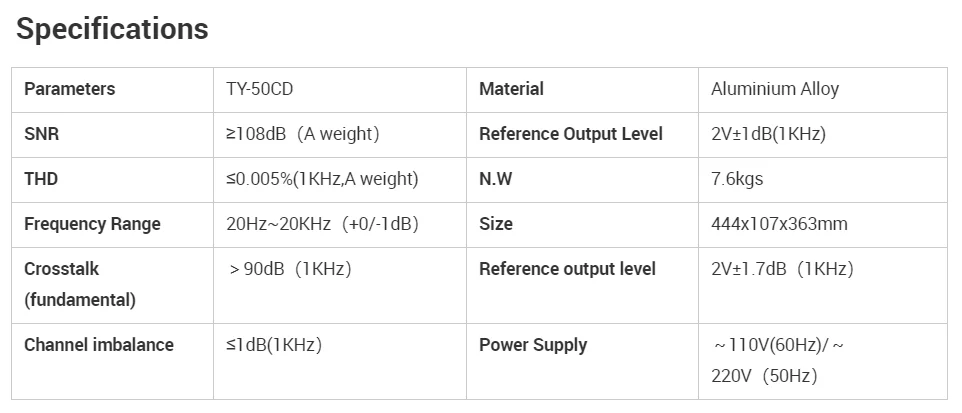Select the > 90dB crosstalk value

point(290,269)
